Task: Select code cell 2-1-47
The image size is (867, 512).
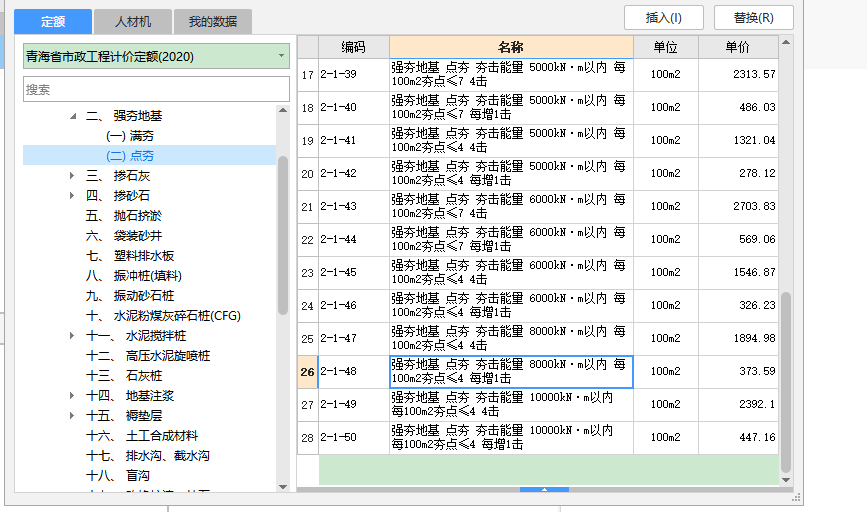Action: [354, 338]
